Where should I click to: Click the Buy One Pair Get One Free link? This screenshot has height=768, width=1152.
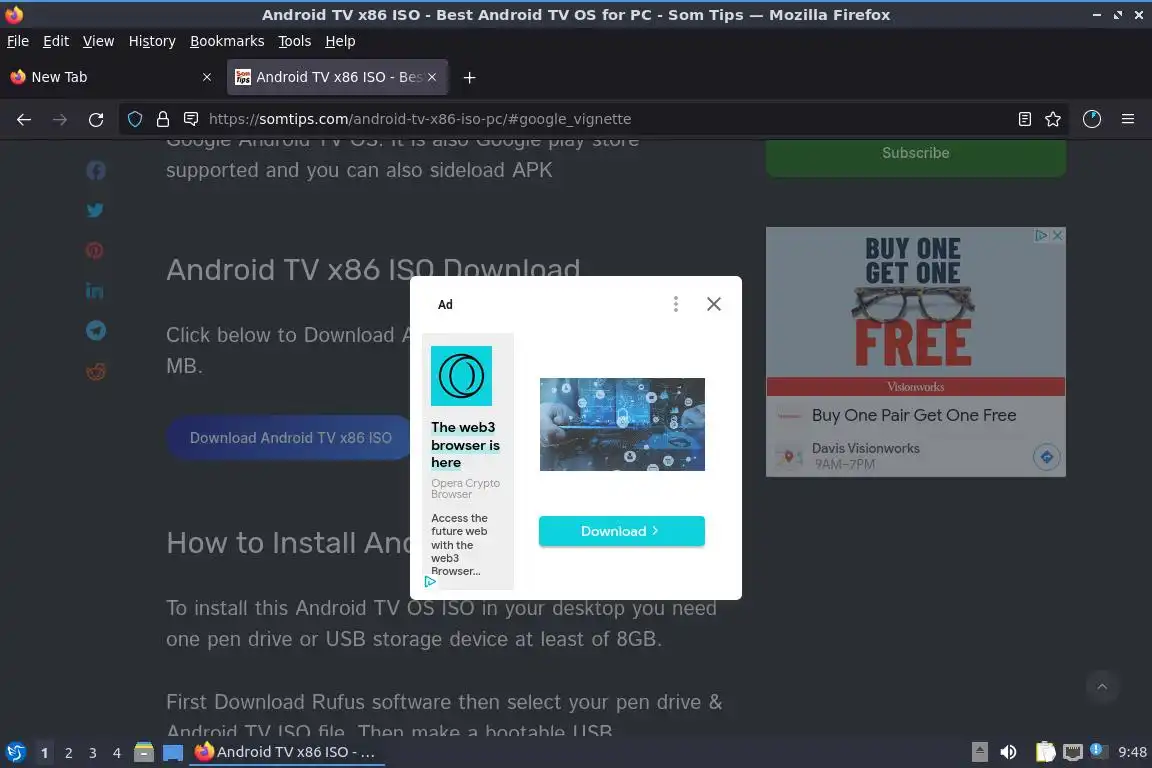pyautogui.click(x=914, y=415)
